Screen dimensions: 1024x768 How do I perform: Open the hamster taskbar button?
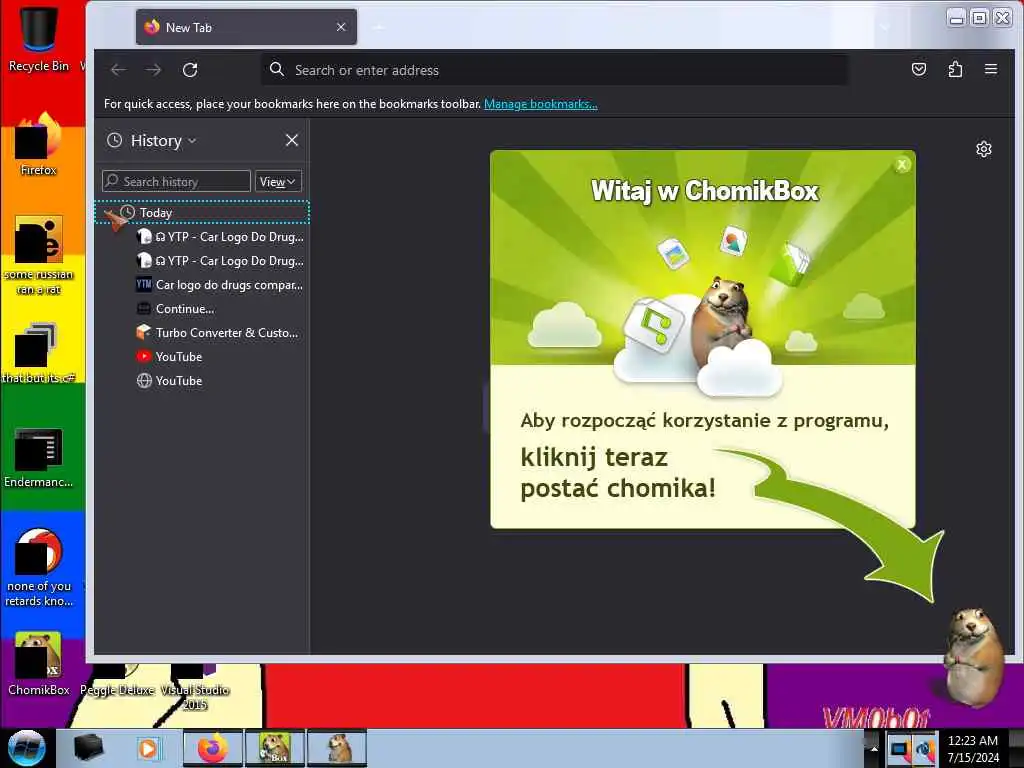coord(338,748)
